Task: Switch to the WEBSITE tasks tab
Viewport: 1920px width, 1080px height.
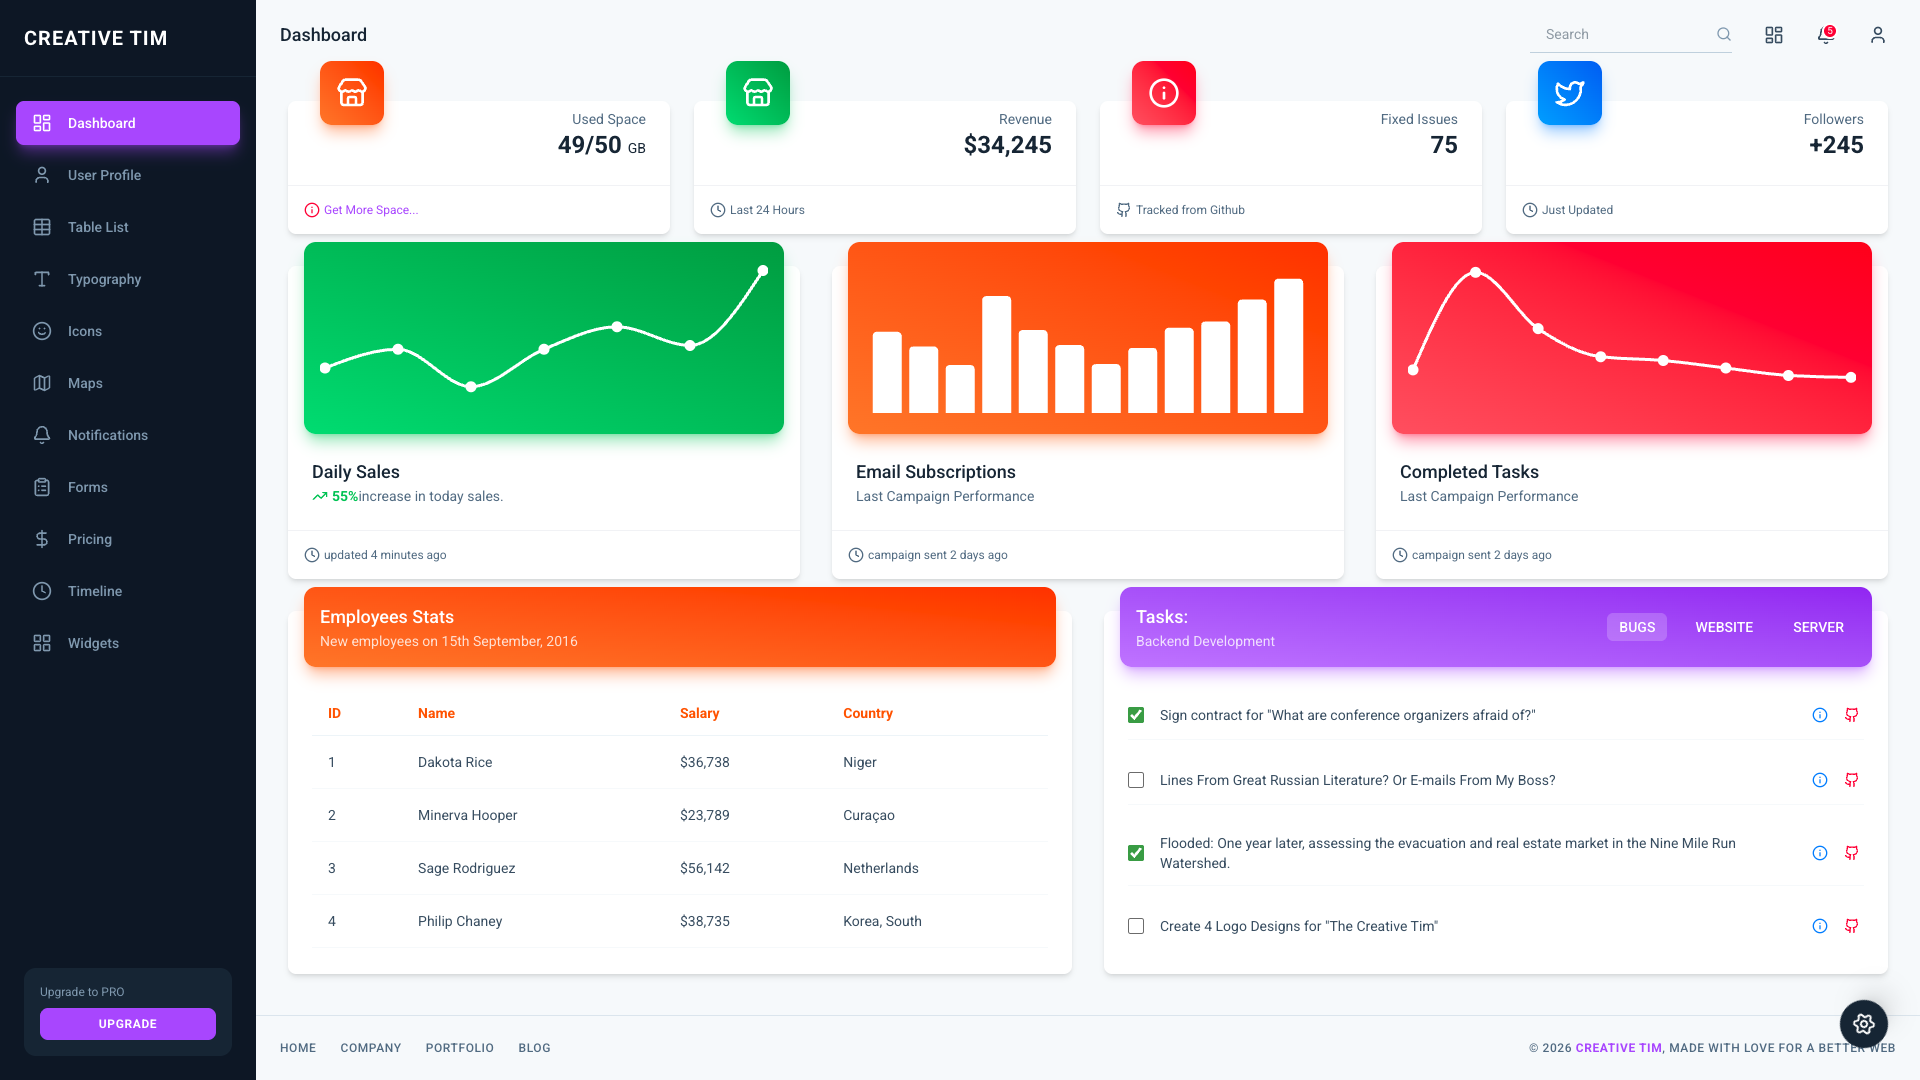Action: coord(1723,627)
